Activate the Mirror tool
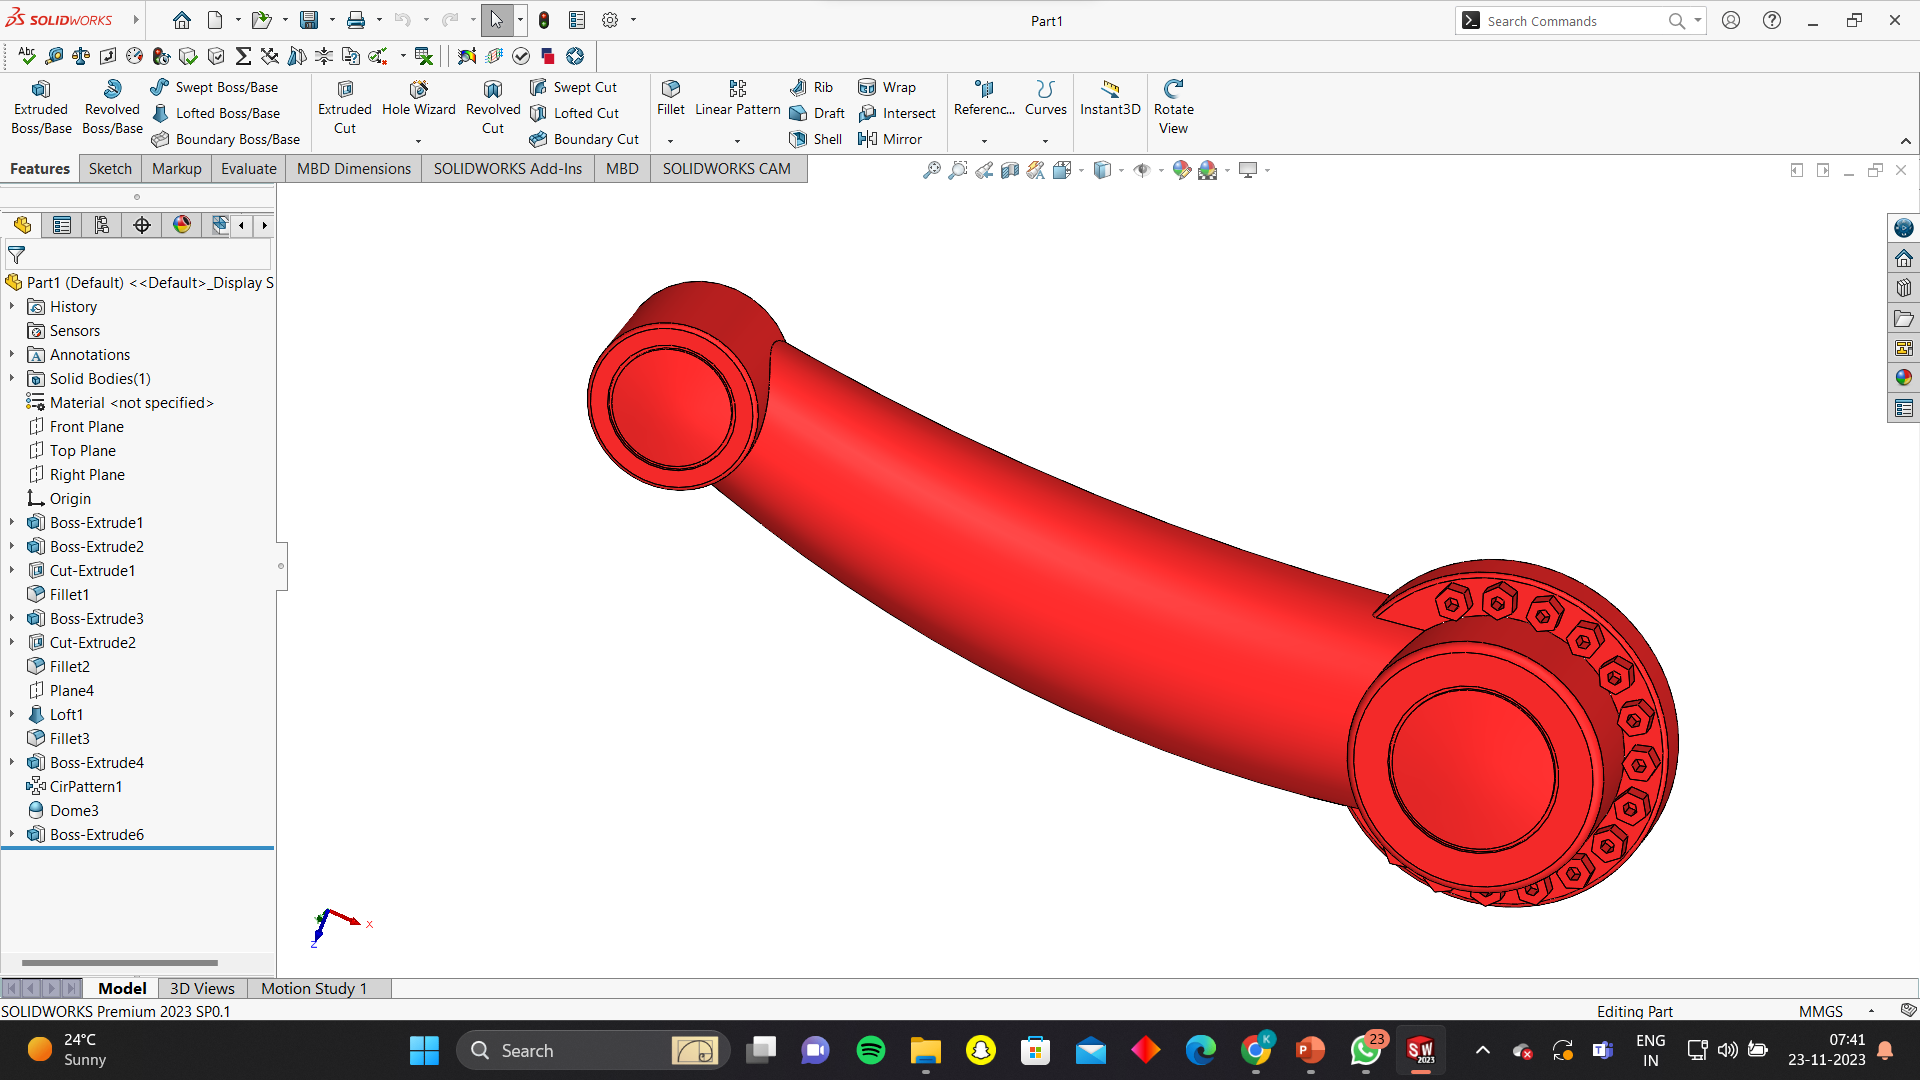The width and height of the screenshot is (1920, 1080). pos(867,139)
